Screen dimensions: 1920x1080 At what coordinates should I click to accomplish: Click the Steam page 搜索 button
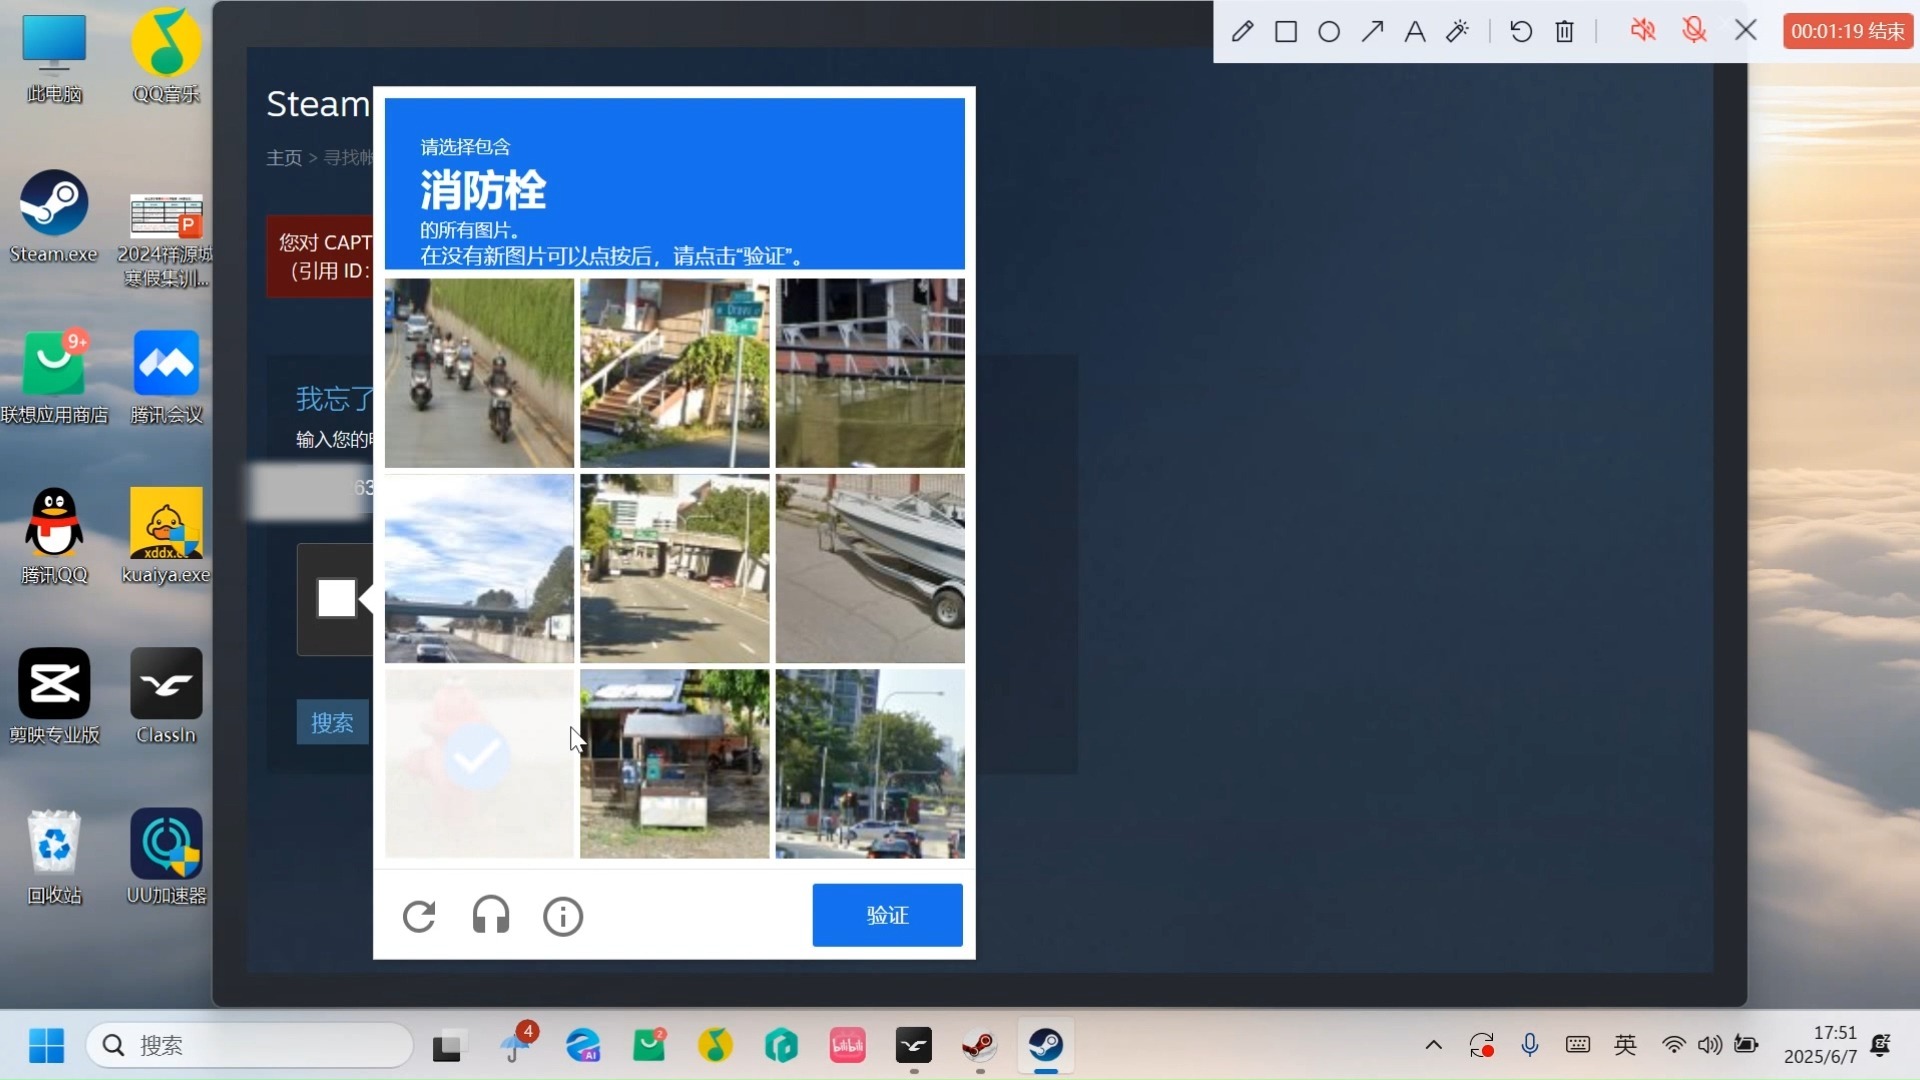333,722
